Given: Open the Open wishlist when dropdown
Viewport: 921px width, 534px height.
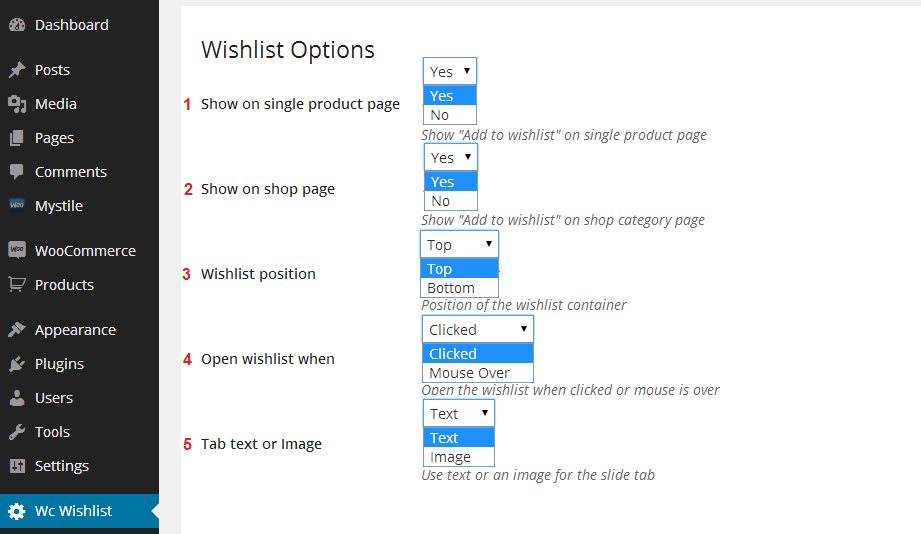Looking at the screenshot, I should [477, 330].
